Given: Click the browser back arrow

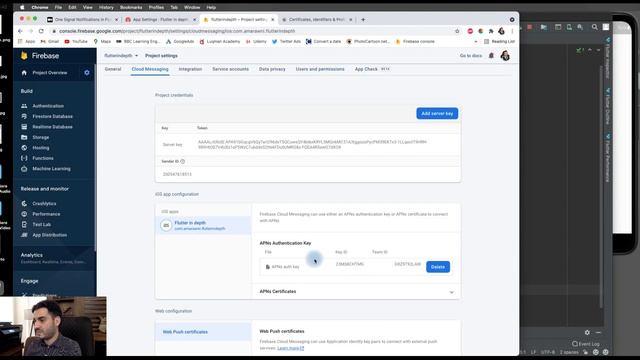Looking at the screenshot, I should (20, 31).
